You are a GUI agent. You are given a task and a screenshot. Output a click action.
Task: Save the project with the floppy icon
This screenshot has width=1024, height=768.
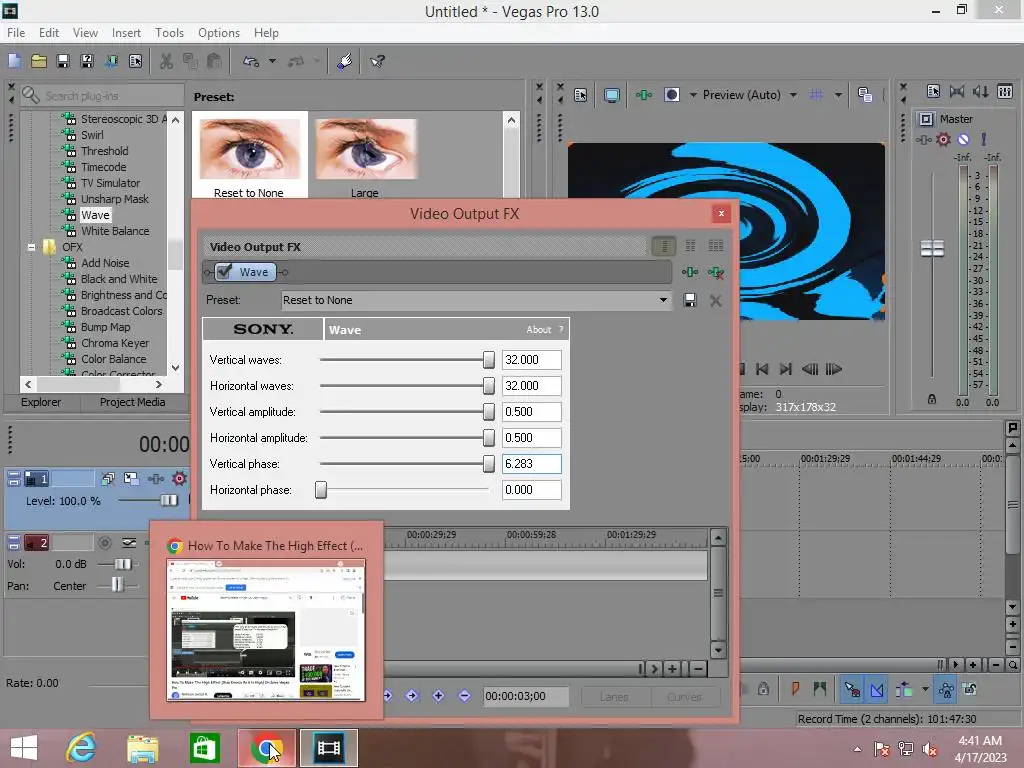click(x=63, y=61)
